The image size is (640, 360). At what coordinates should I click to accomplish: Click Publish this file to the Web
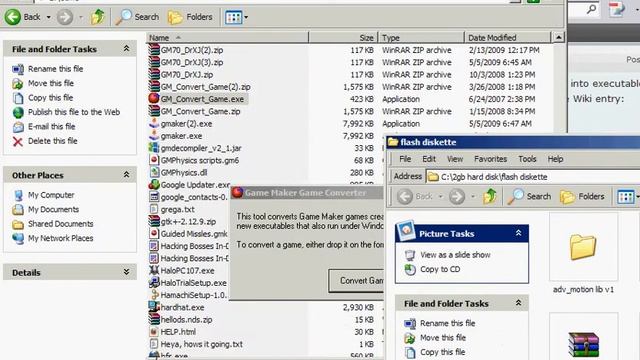(73, 112)
